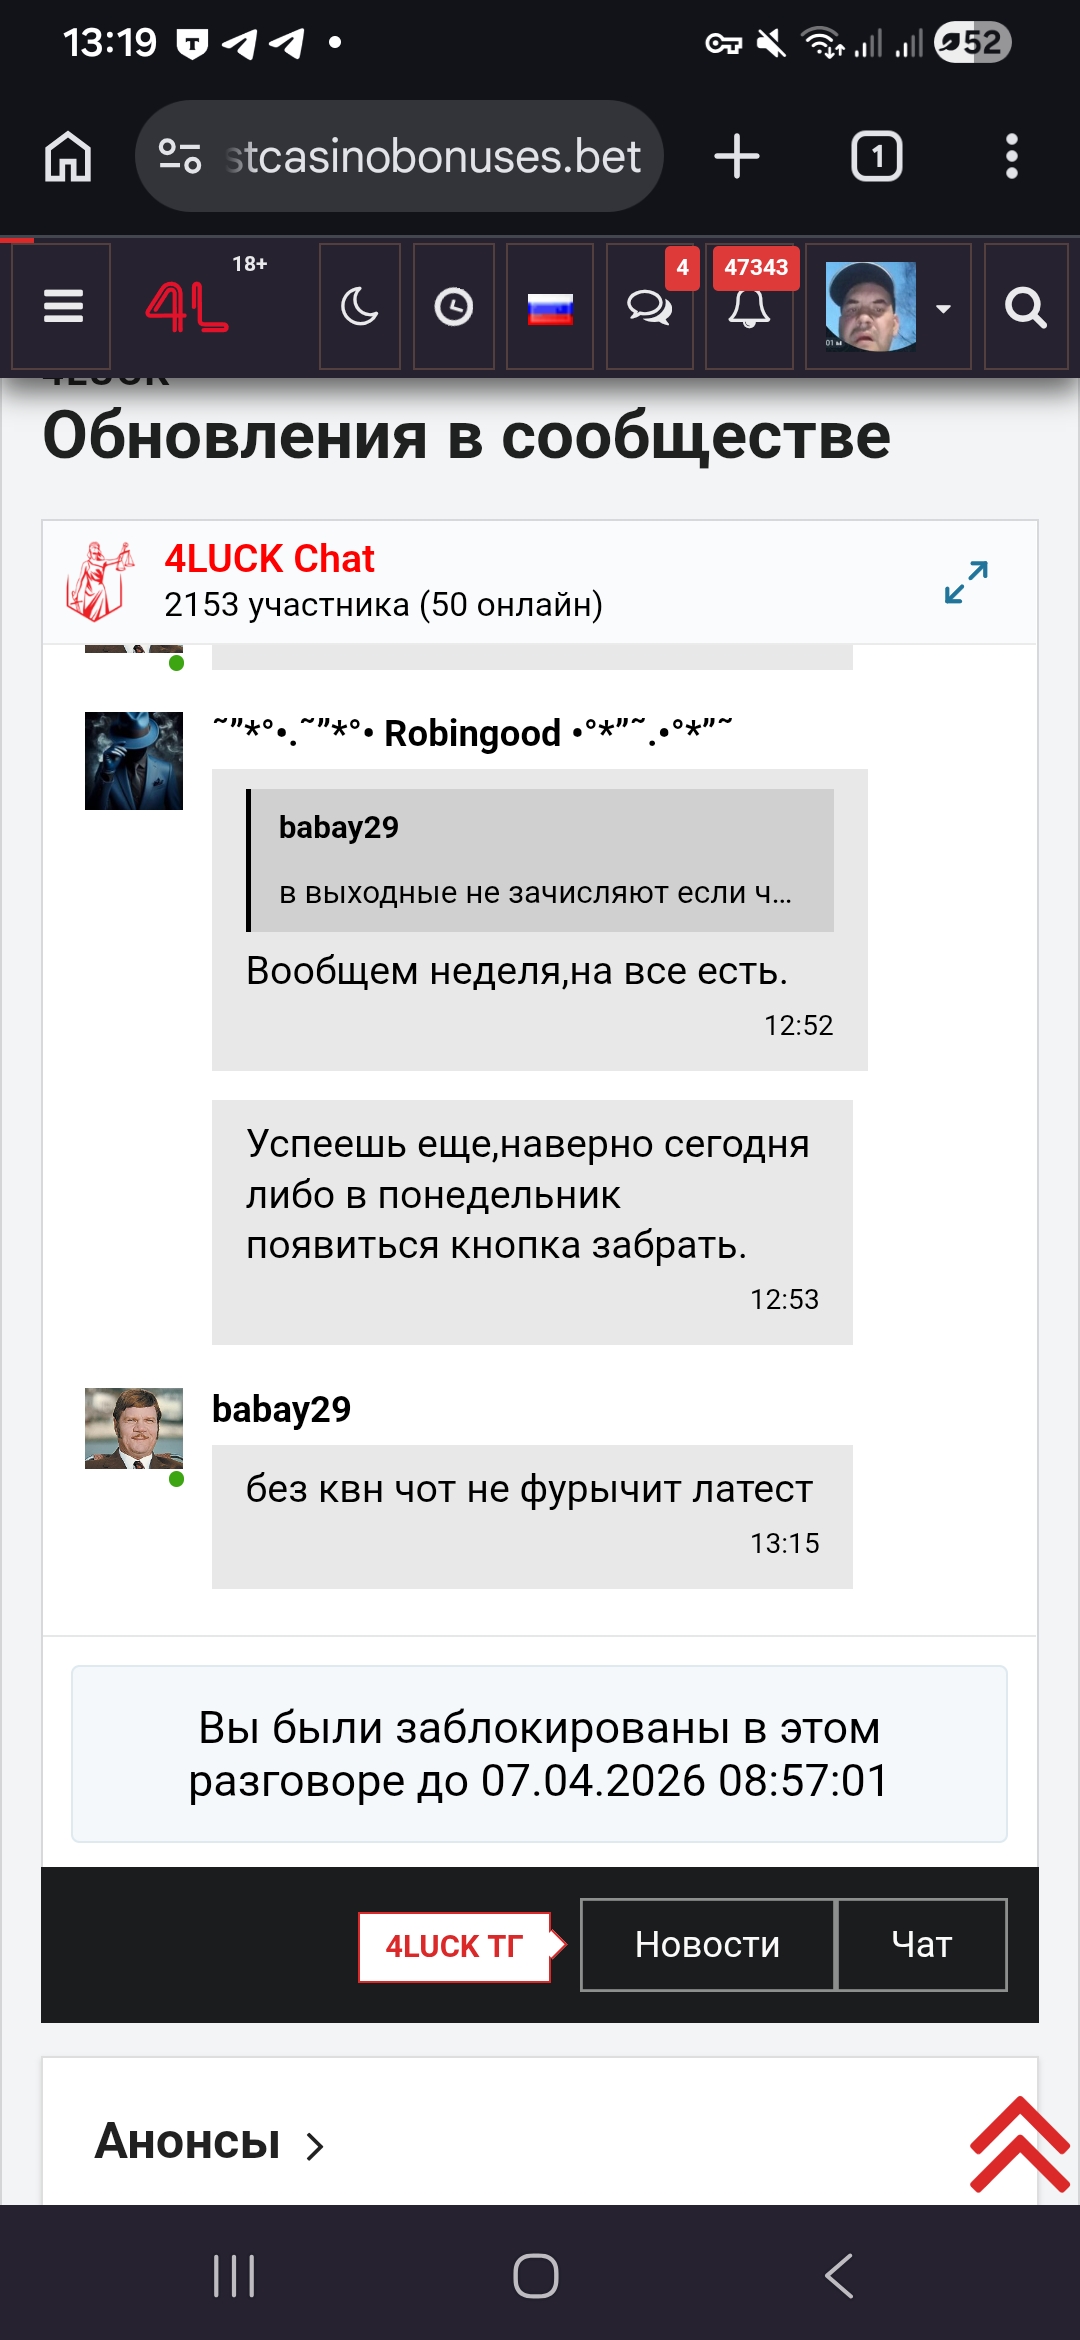
Task: Open the hamburger site menu
Action: coord(62,307)
